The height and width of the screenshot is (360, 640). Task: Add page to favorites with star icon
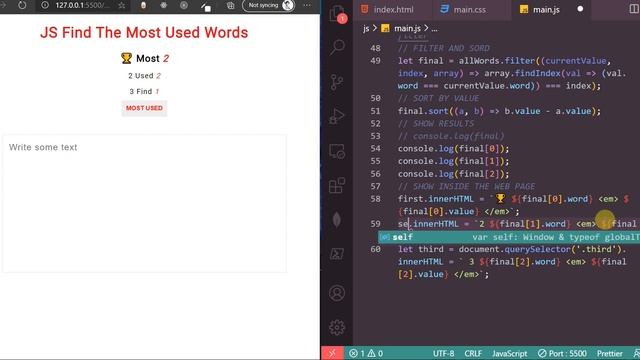pyautogui.click(x=122, y=5)
